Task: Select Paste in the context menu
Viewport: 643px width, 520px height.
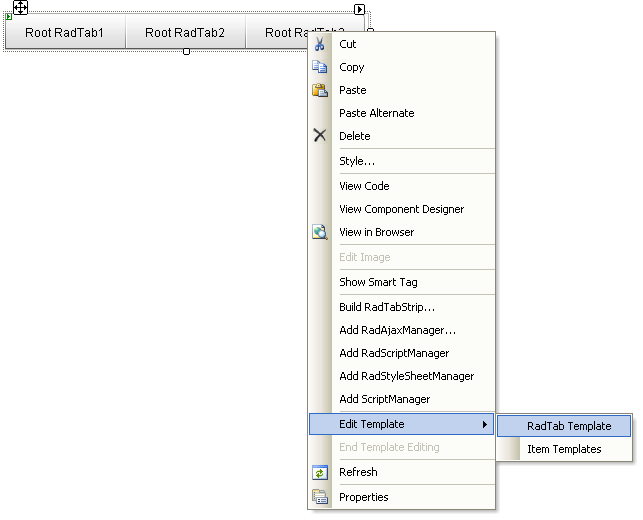Action: [x=401, y=90]
